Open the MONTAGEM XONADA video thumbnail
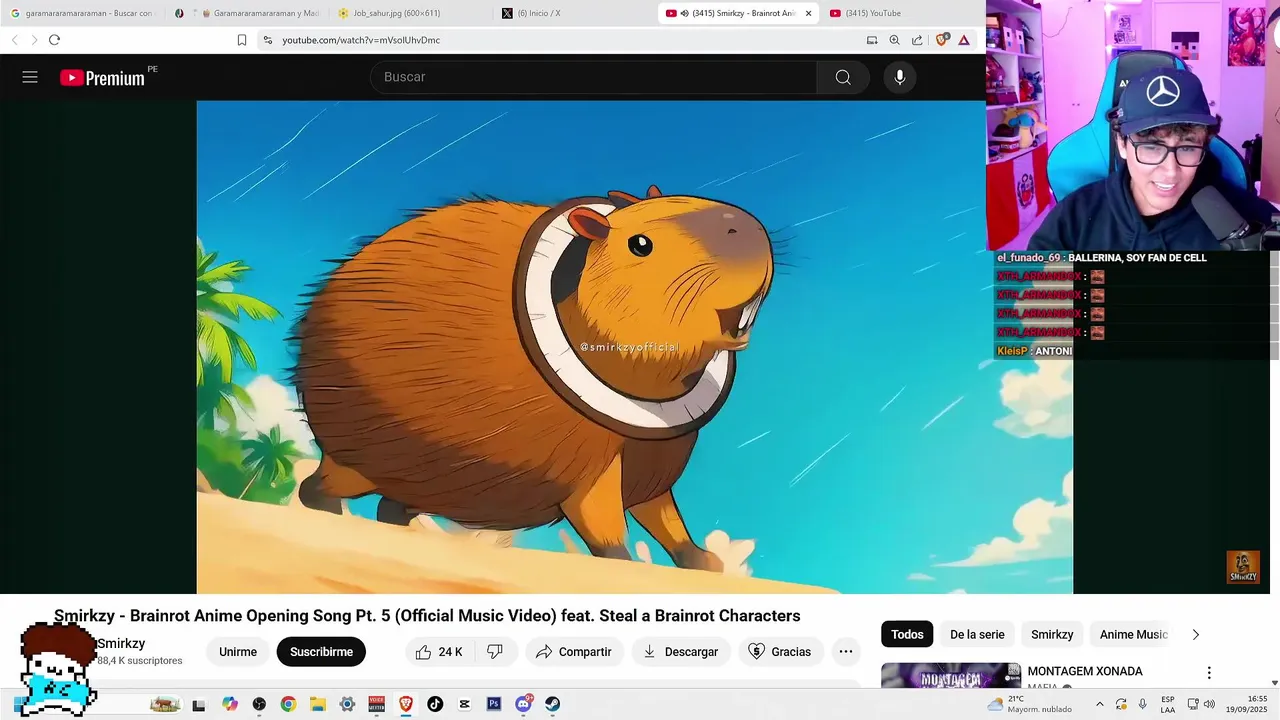This screenshot has height=720, width=1280. tap(950, 676)
